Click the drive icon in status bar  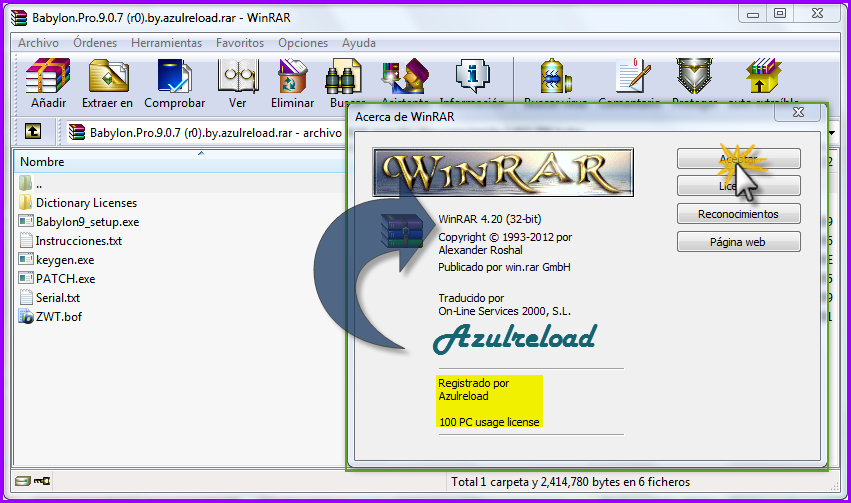pyautogui.click(x=22, y=481)
